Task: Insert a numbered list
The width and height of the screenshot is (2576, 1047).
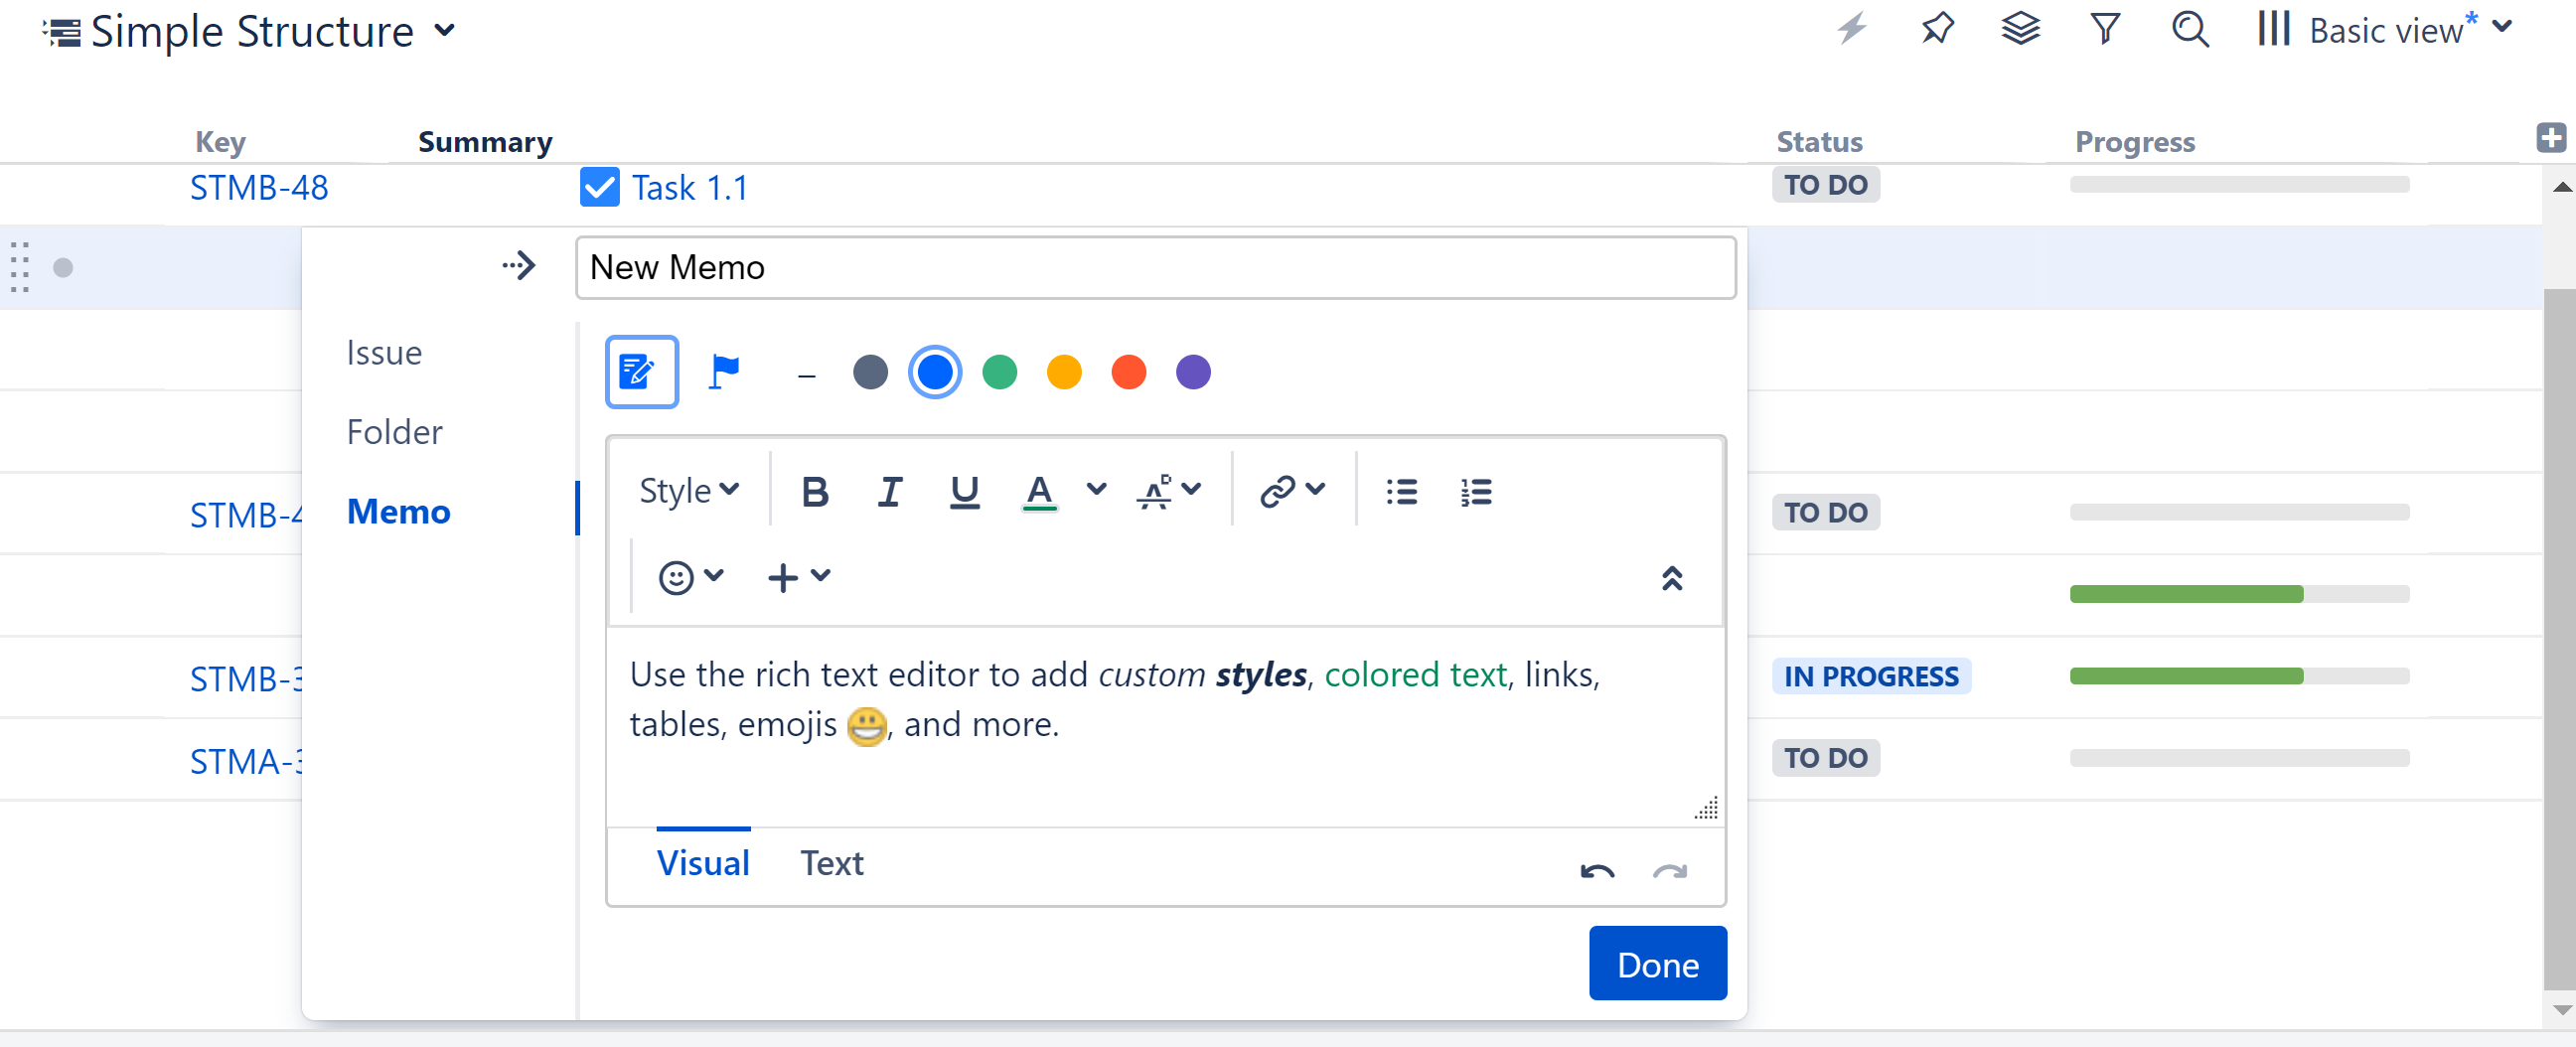Action: (1475, 491)
